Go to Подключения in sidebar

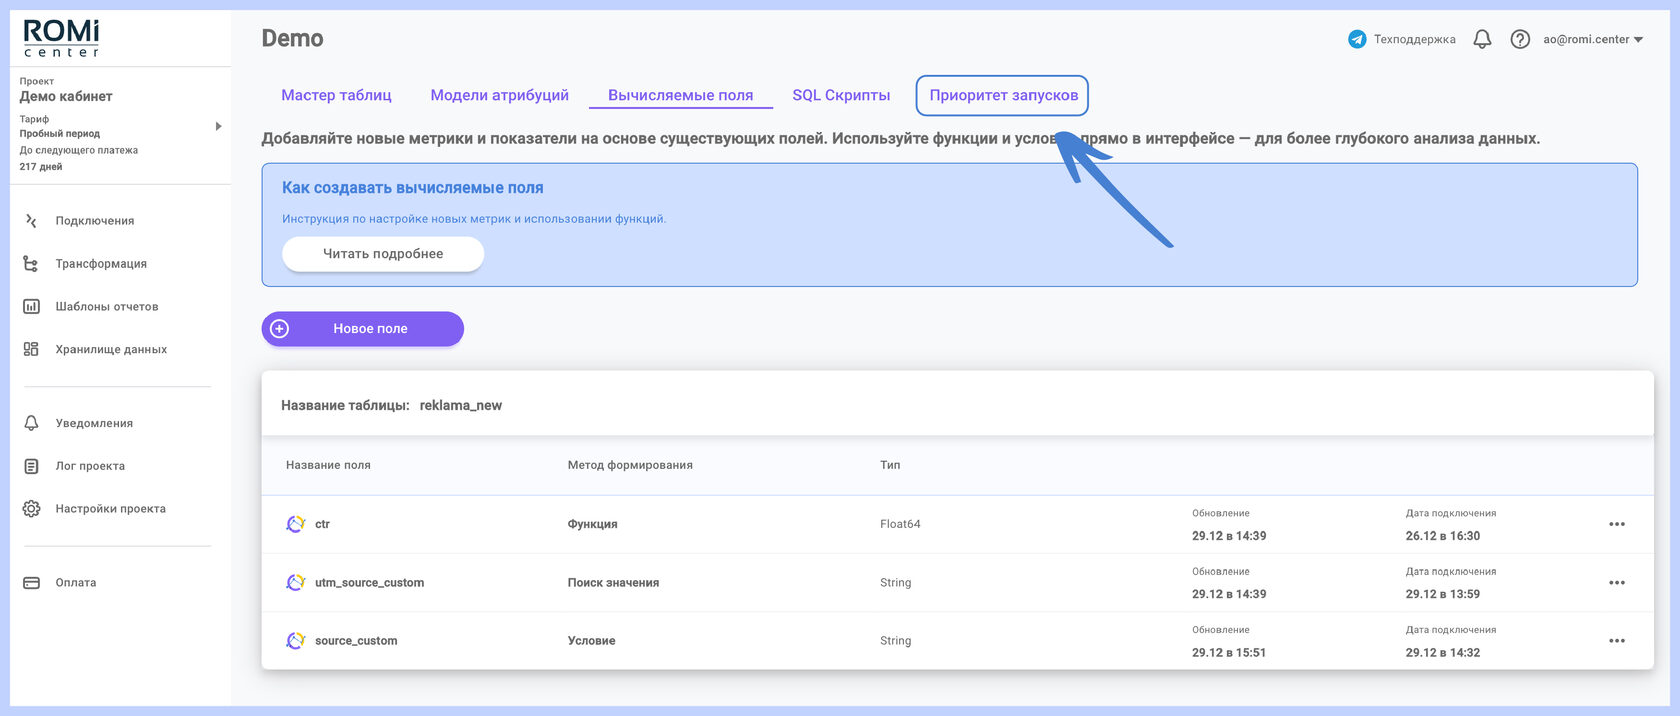coord(95,221)
